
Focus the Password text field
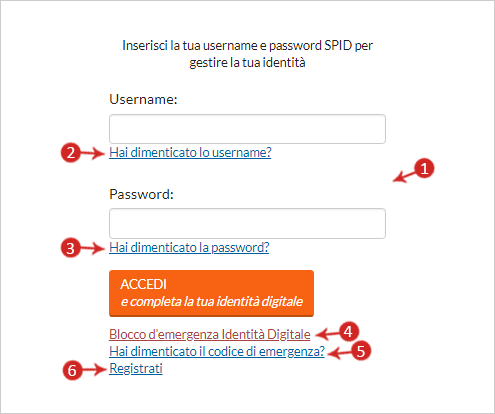(x=247, y=223)
